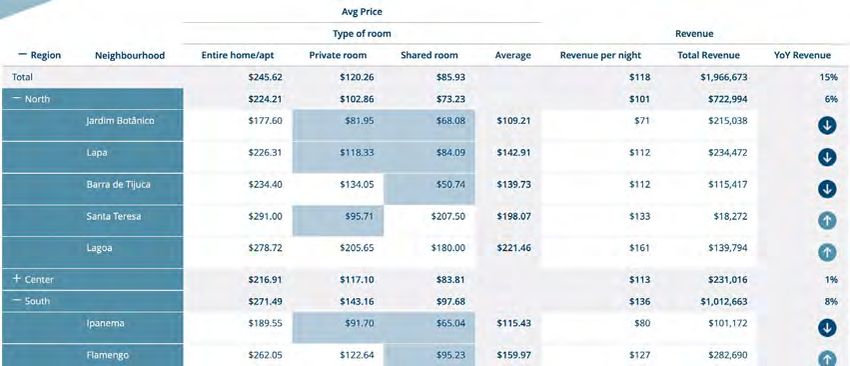Viewport: 850px width, 366px height.
Task: Collapse the South region row
Action: click(x=17, y=300)
